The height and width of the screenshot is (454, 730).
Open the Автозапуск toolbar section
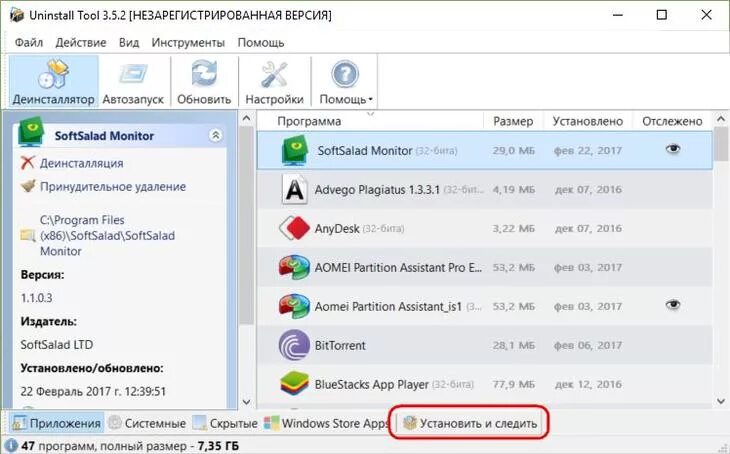[133, 82]
